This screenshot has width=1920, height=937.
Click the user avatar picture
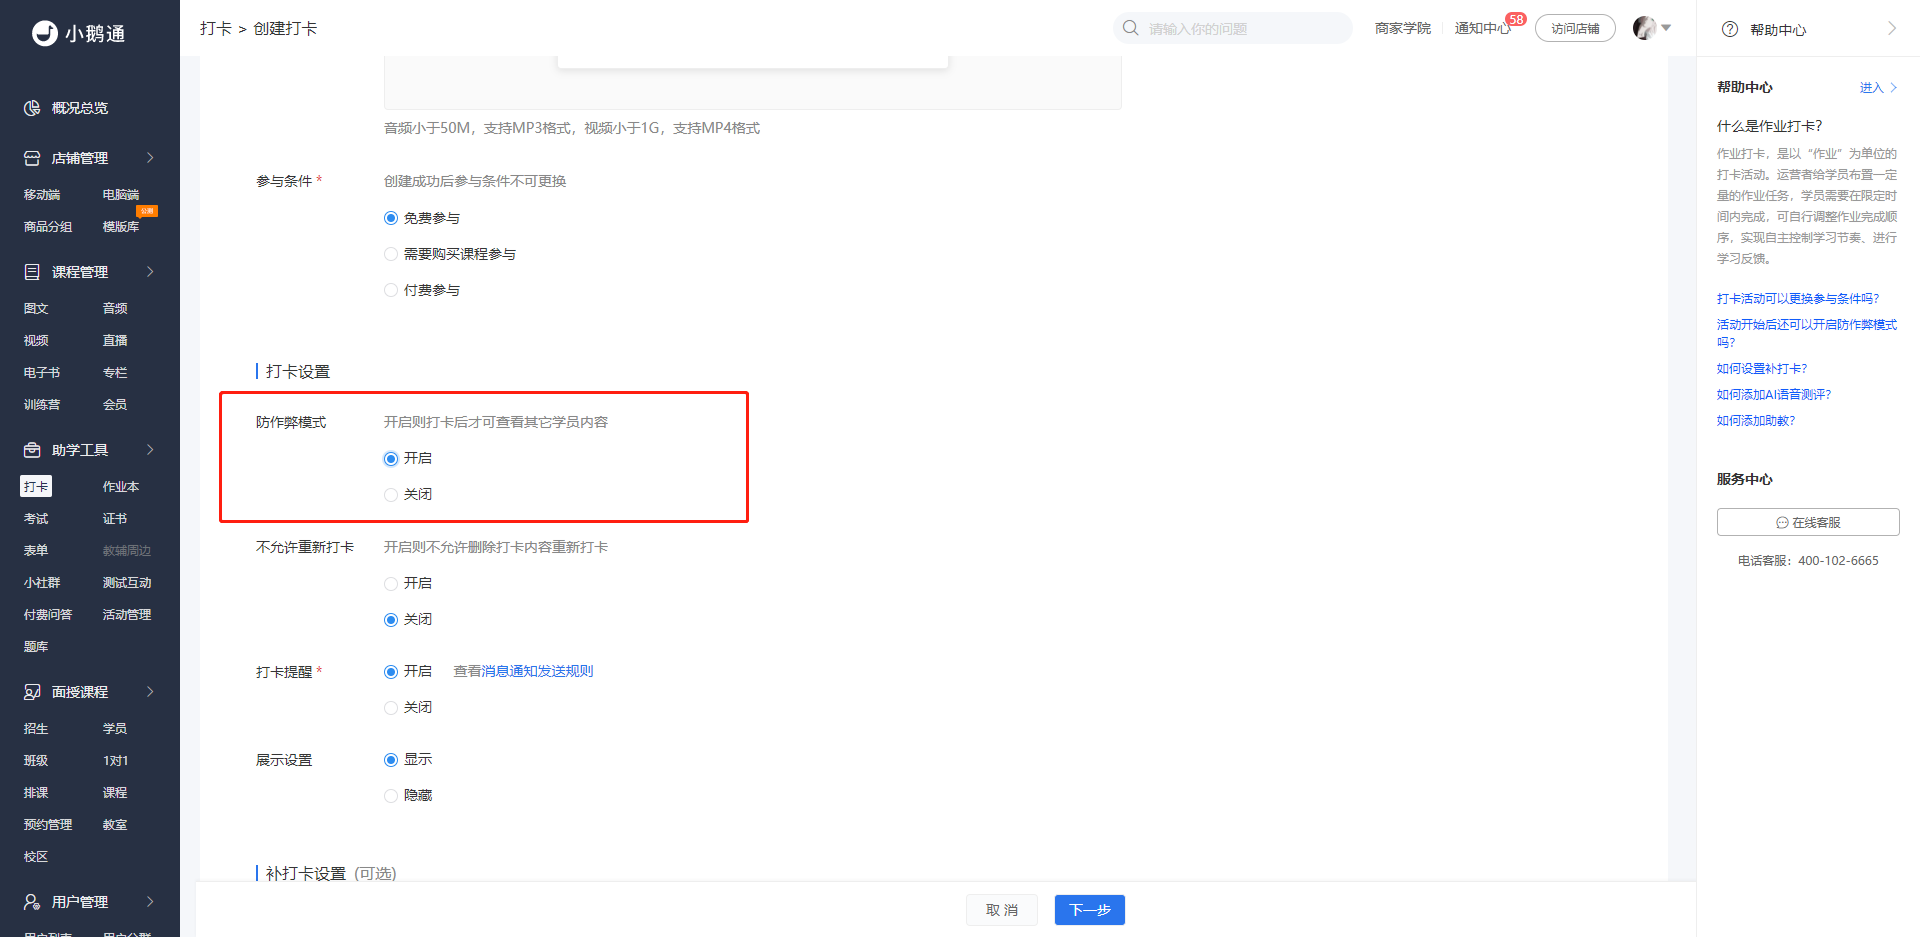point(1644,28)
